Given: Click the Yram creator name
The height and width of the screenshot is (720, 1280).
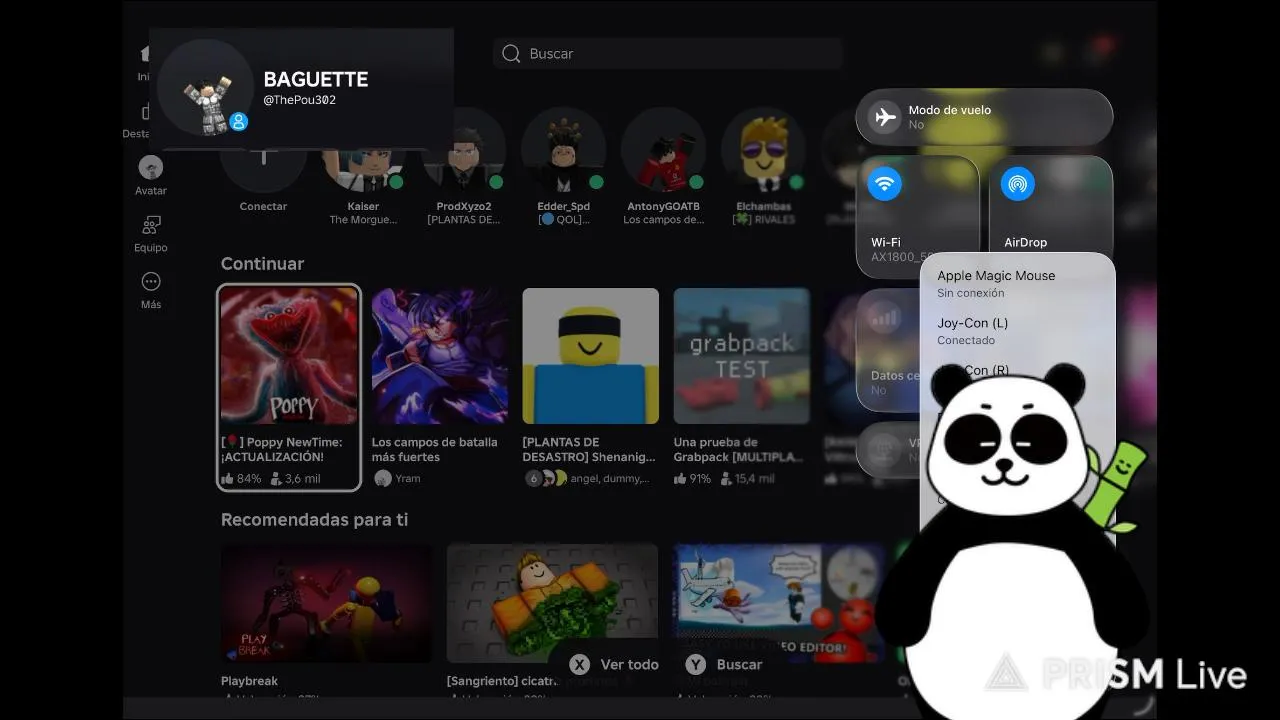Looking at the screenshot, I should [407, 479].
